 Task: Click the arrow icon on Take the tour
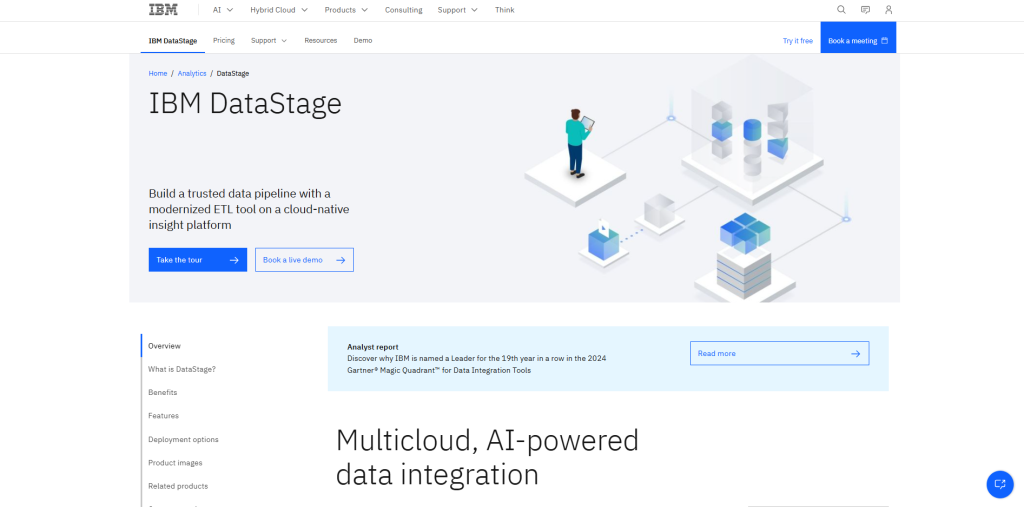(234, 260)
